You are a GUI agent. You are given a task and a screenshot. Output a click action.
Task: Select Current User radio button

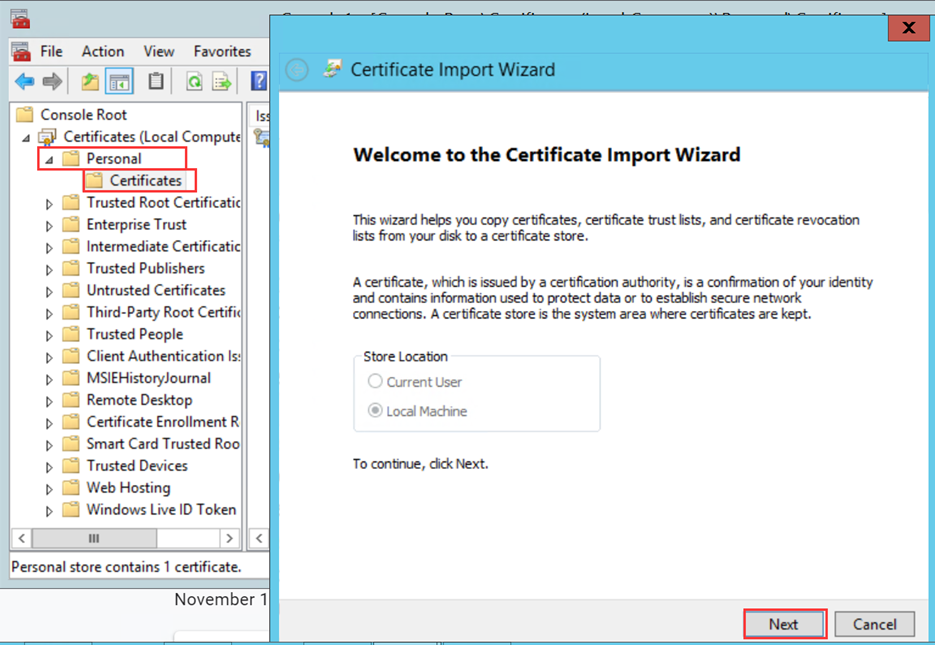coord(375,381)
